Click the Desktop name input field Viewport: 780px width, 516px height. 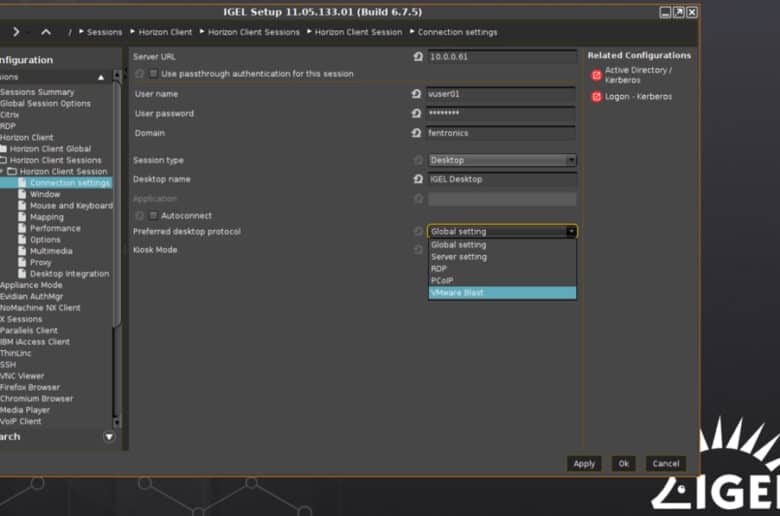pyautogui.click(x=502, y=179)
